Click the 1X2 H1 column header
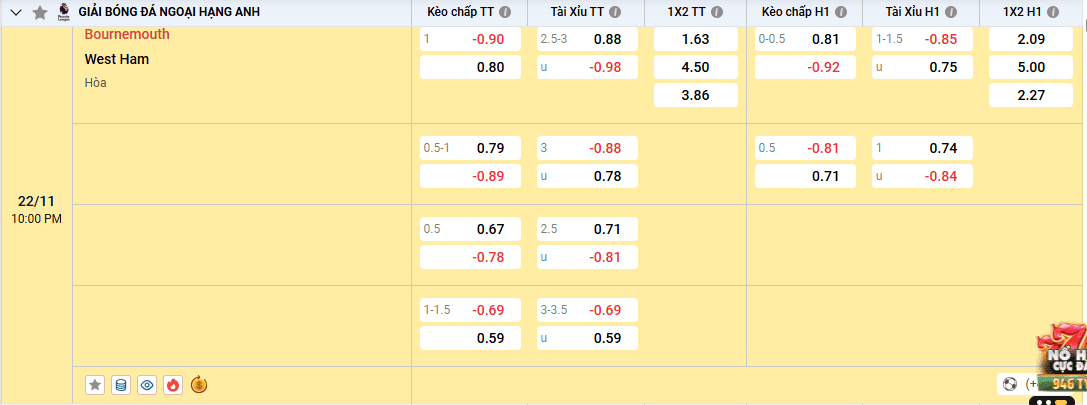The height and width of the screenshot is (405, 1087). (1022, 12)
